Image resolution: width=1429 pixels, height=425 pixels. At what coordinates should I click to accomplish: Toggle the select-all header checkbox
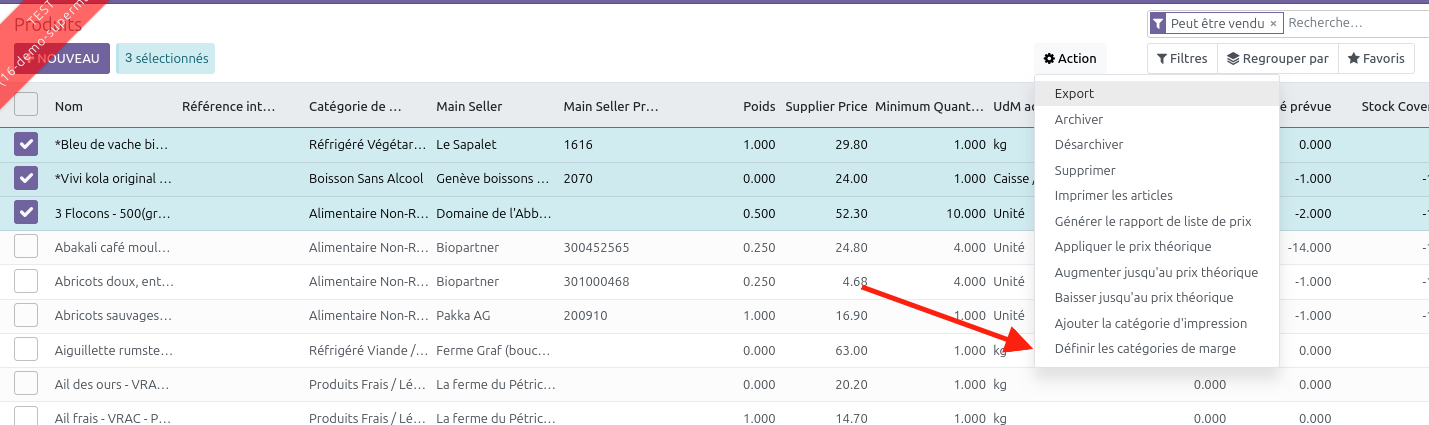tap(26, 105)
